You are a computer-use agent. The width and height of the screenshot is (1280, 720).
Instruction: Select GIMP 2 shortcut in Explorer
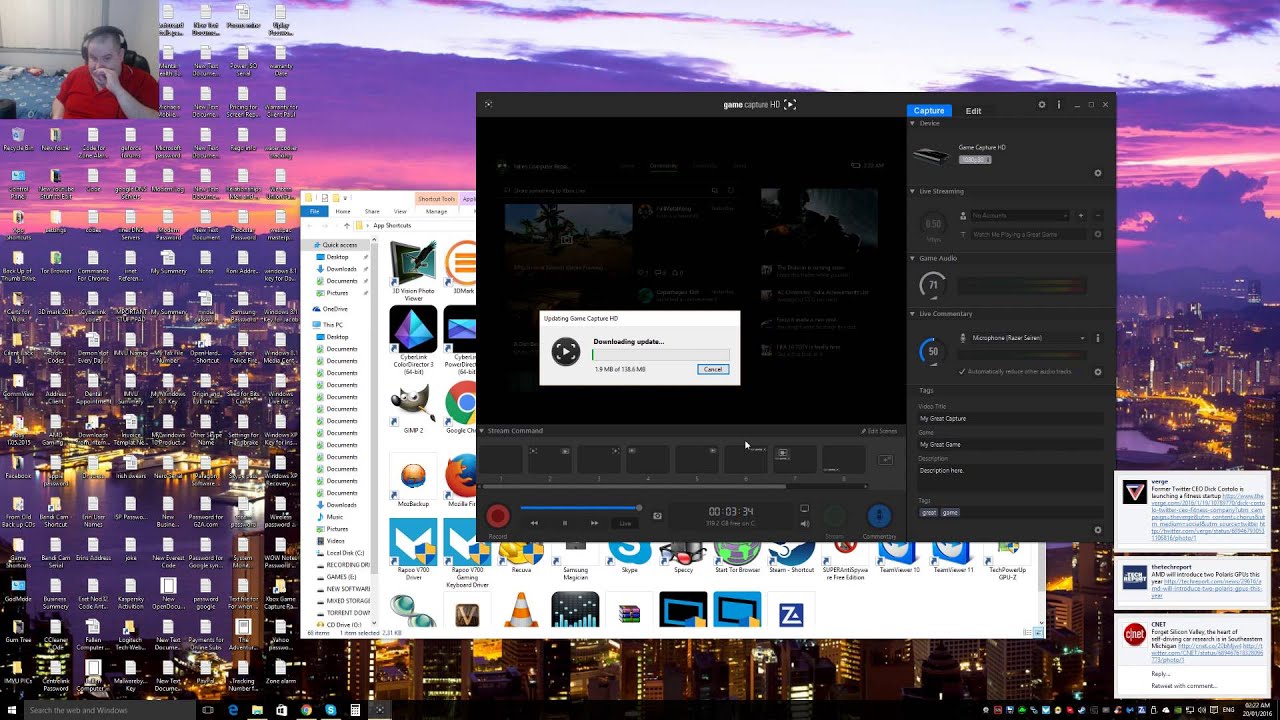(x=413, y=411)
